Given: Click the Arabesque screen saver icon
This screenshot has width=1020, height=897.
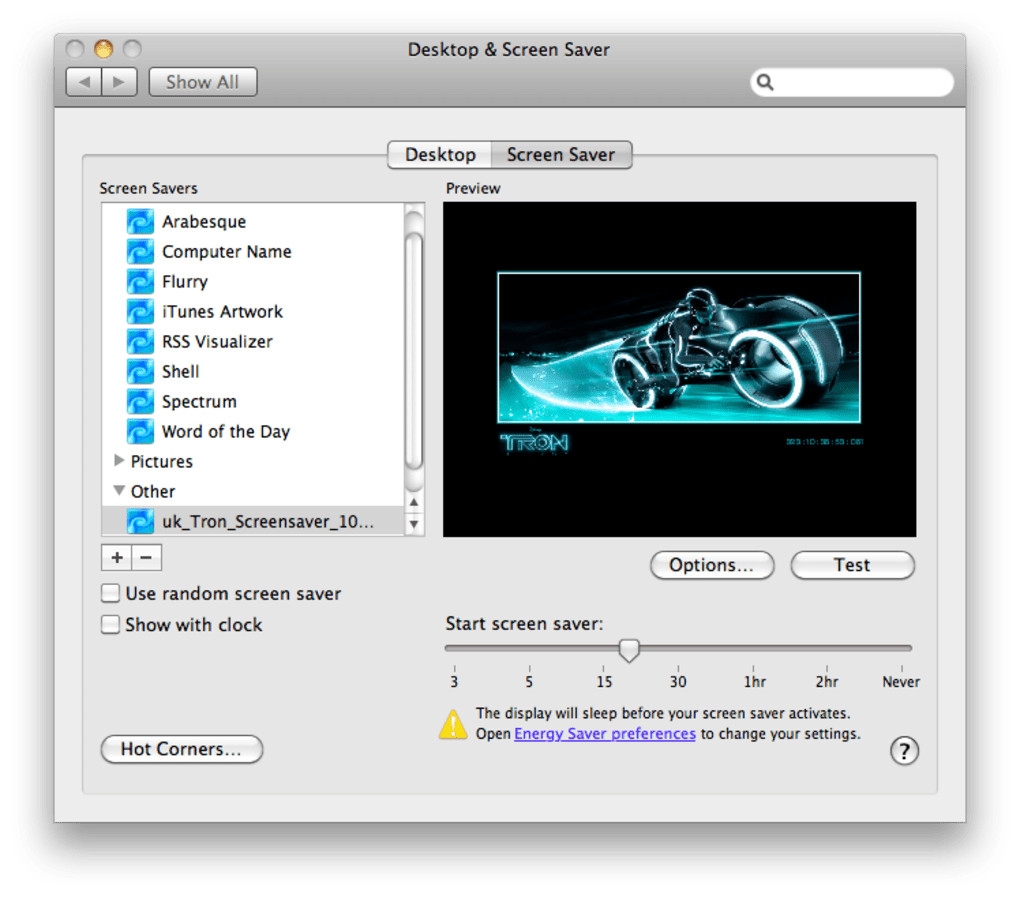Looking at the screenshot, I should click(x=140, y=222).
